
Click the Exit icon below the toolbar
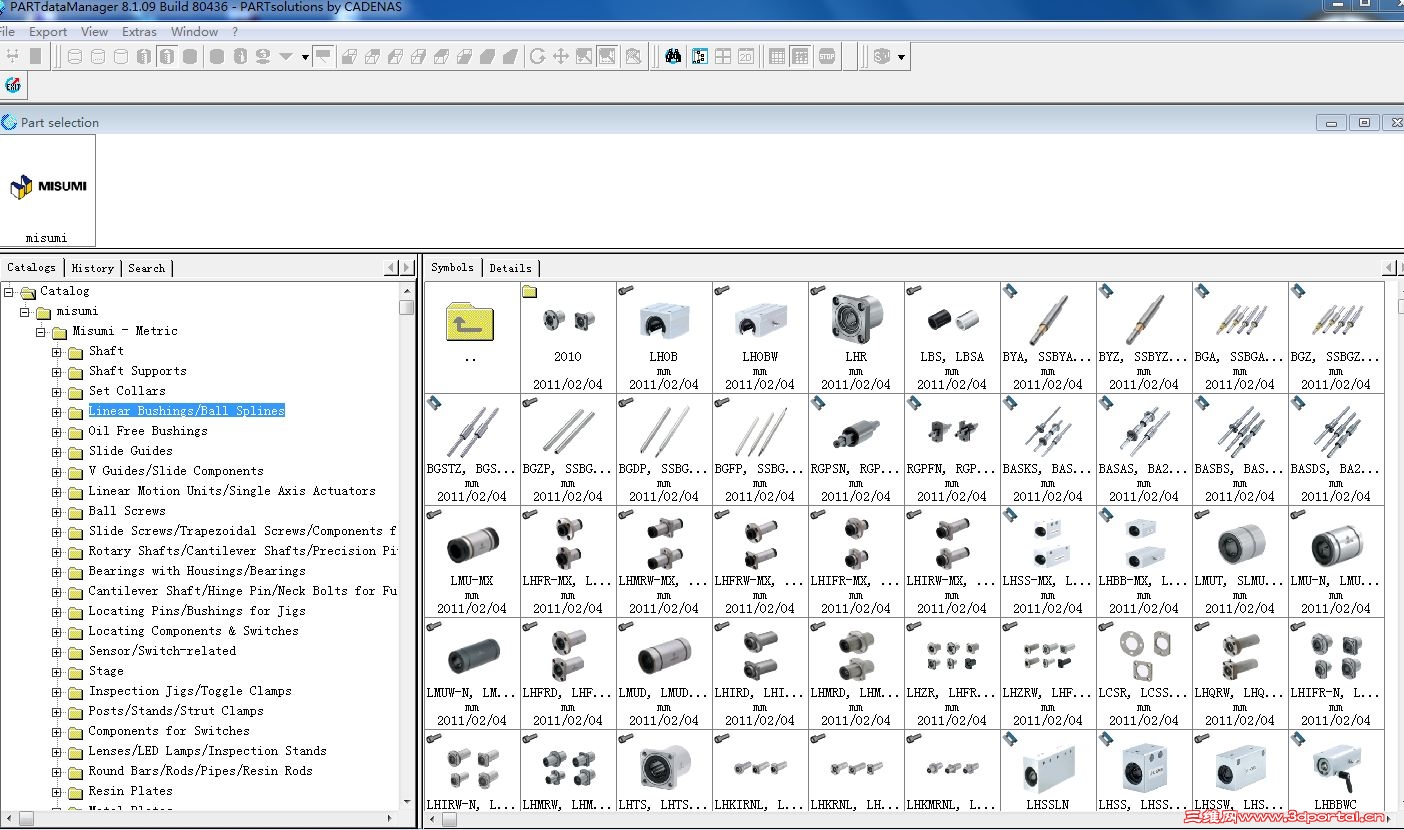click(13, 86)
